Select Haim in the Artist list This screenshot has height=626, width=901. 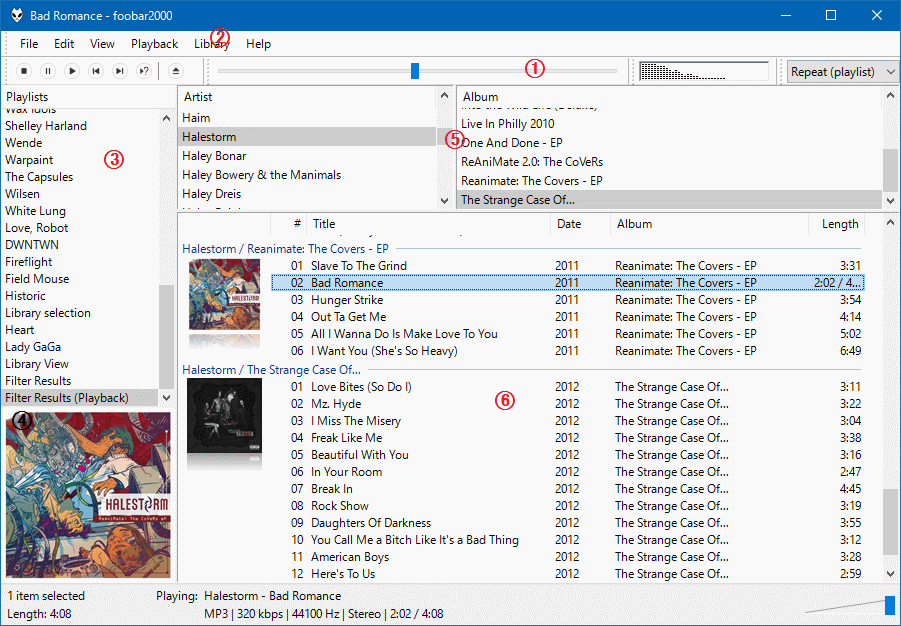(307, 118)
